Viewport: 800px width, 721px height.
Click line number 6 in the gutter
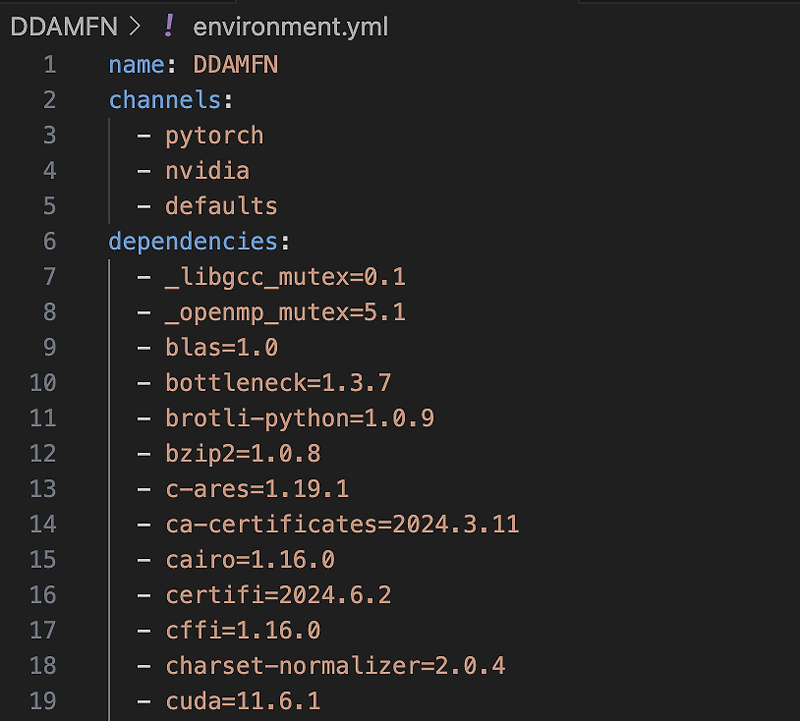click(x=49, y=241)
